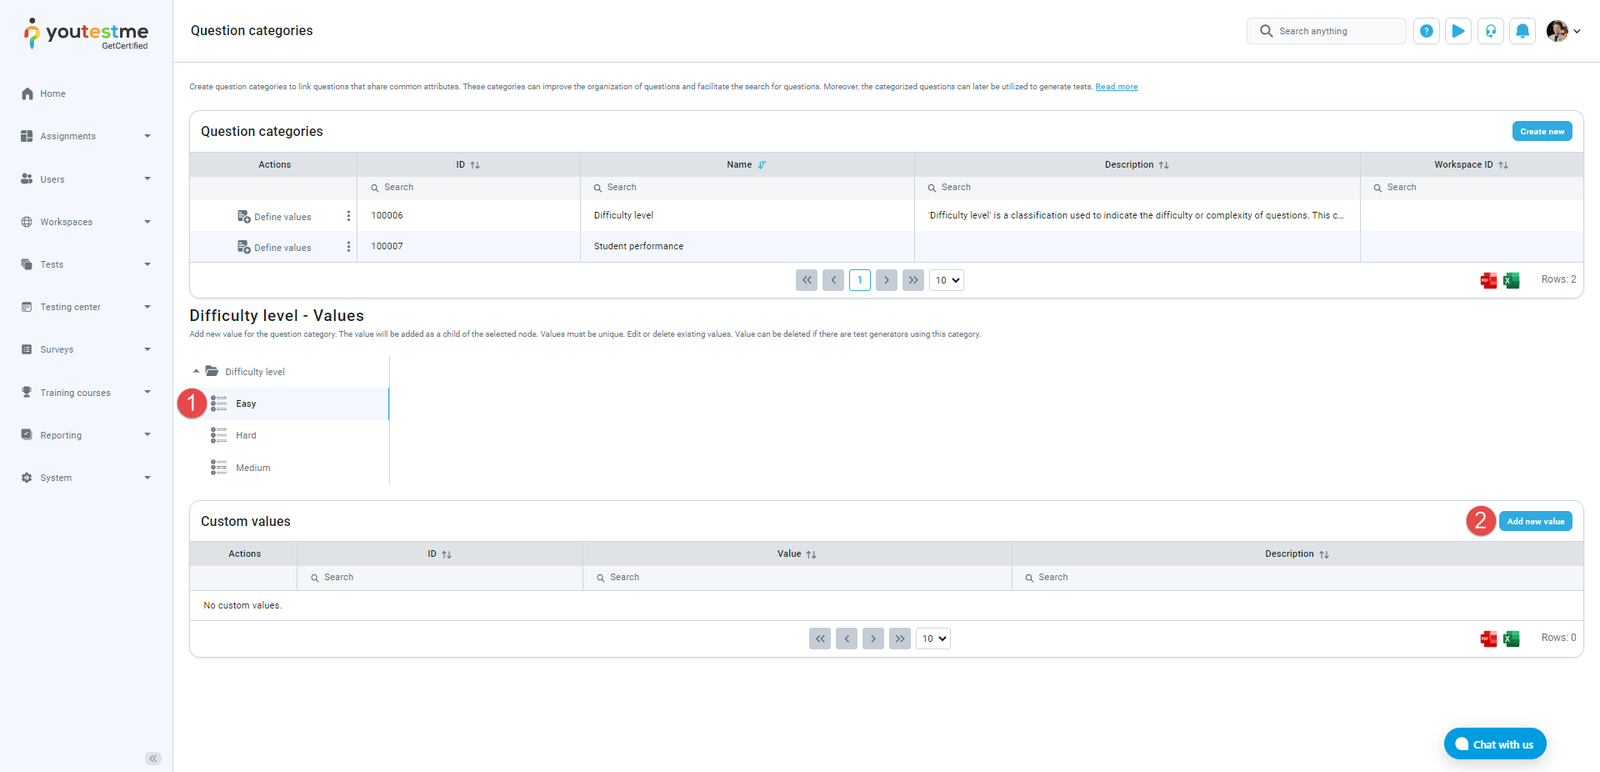Click the help question mark icon
The width and height of the screenshot is (1600, 772).
coord(1426,31)
